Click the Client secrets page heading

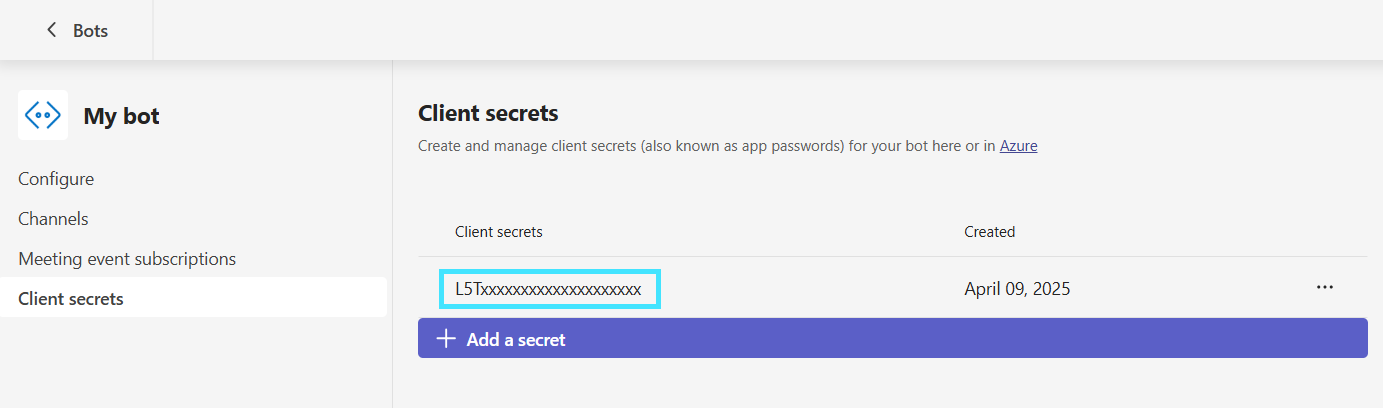coord(488,113)
